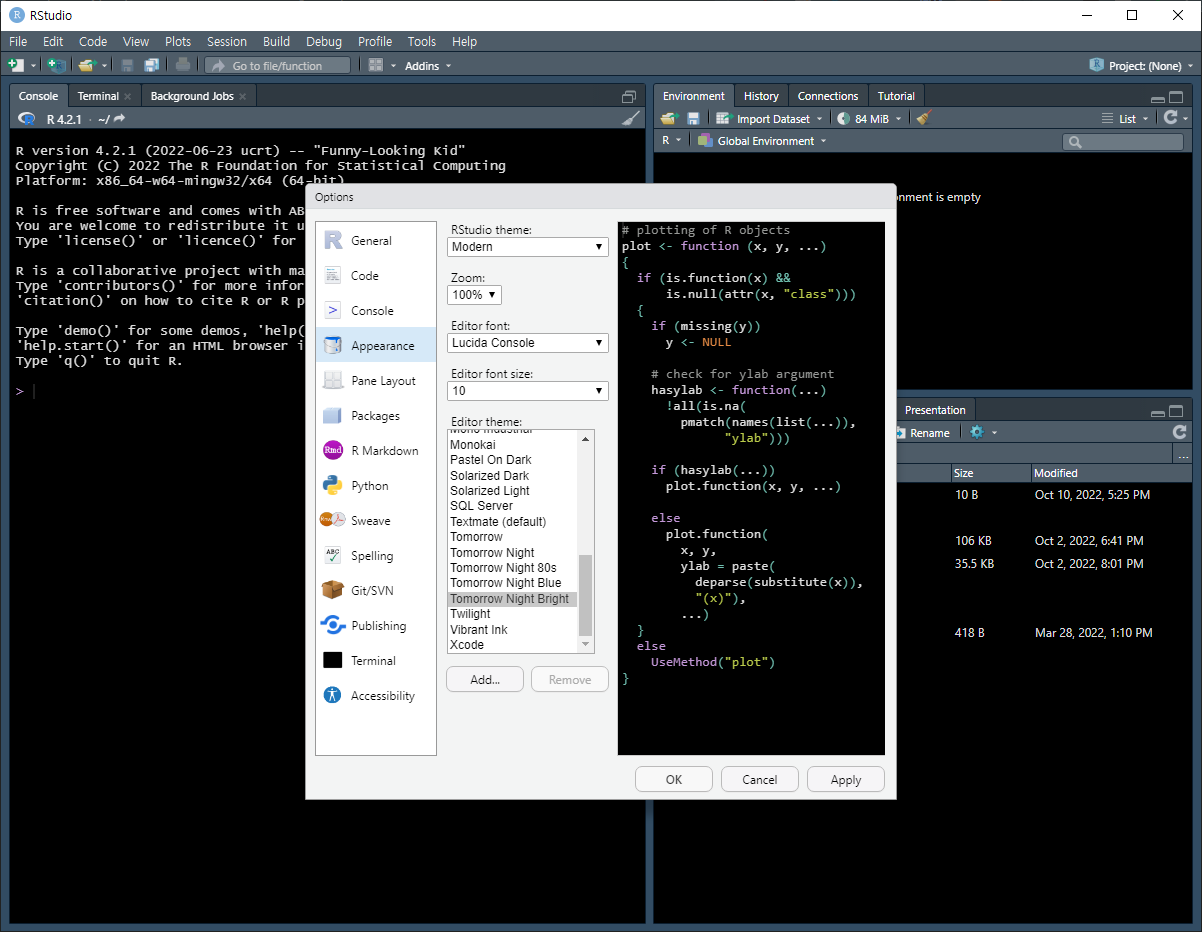Open the 84 MiB memory usage dropdown
The width and height of the screenshot is (1202, 932).
click(x=869, y=118)
